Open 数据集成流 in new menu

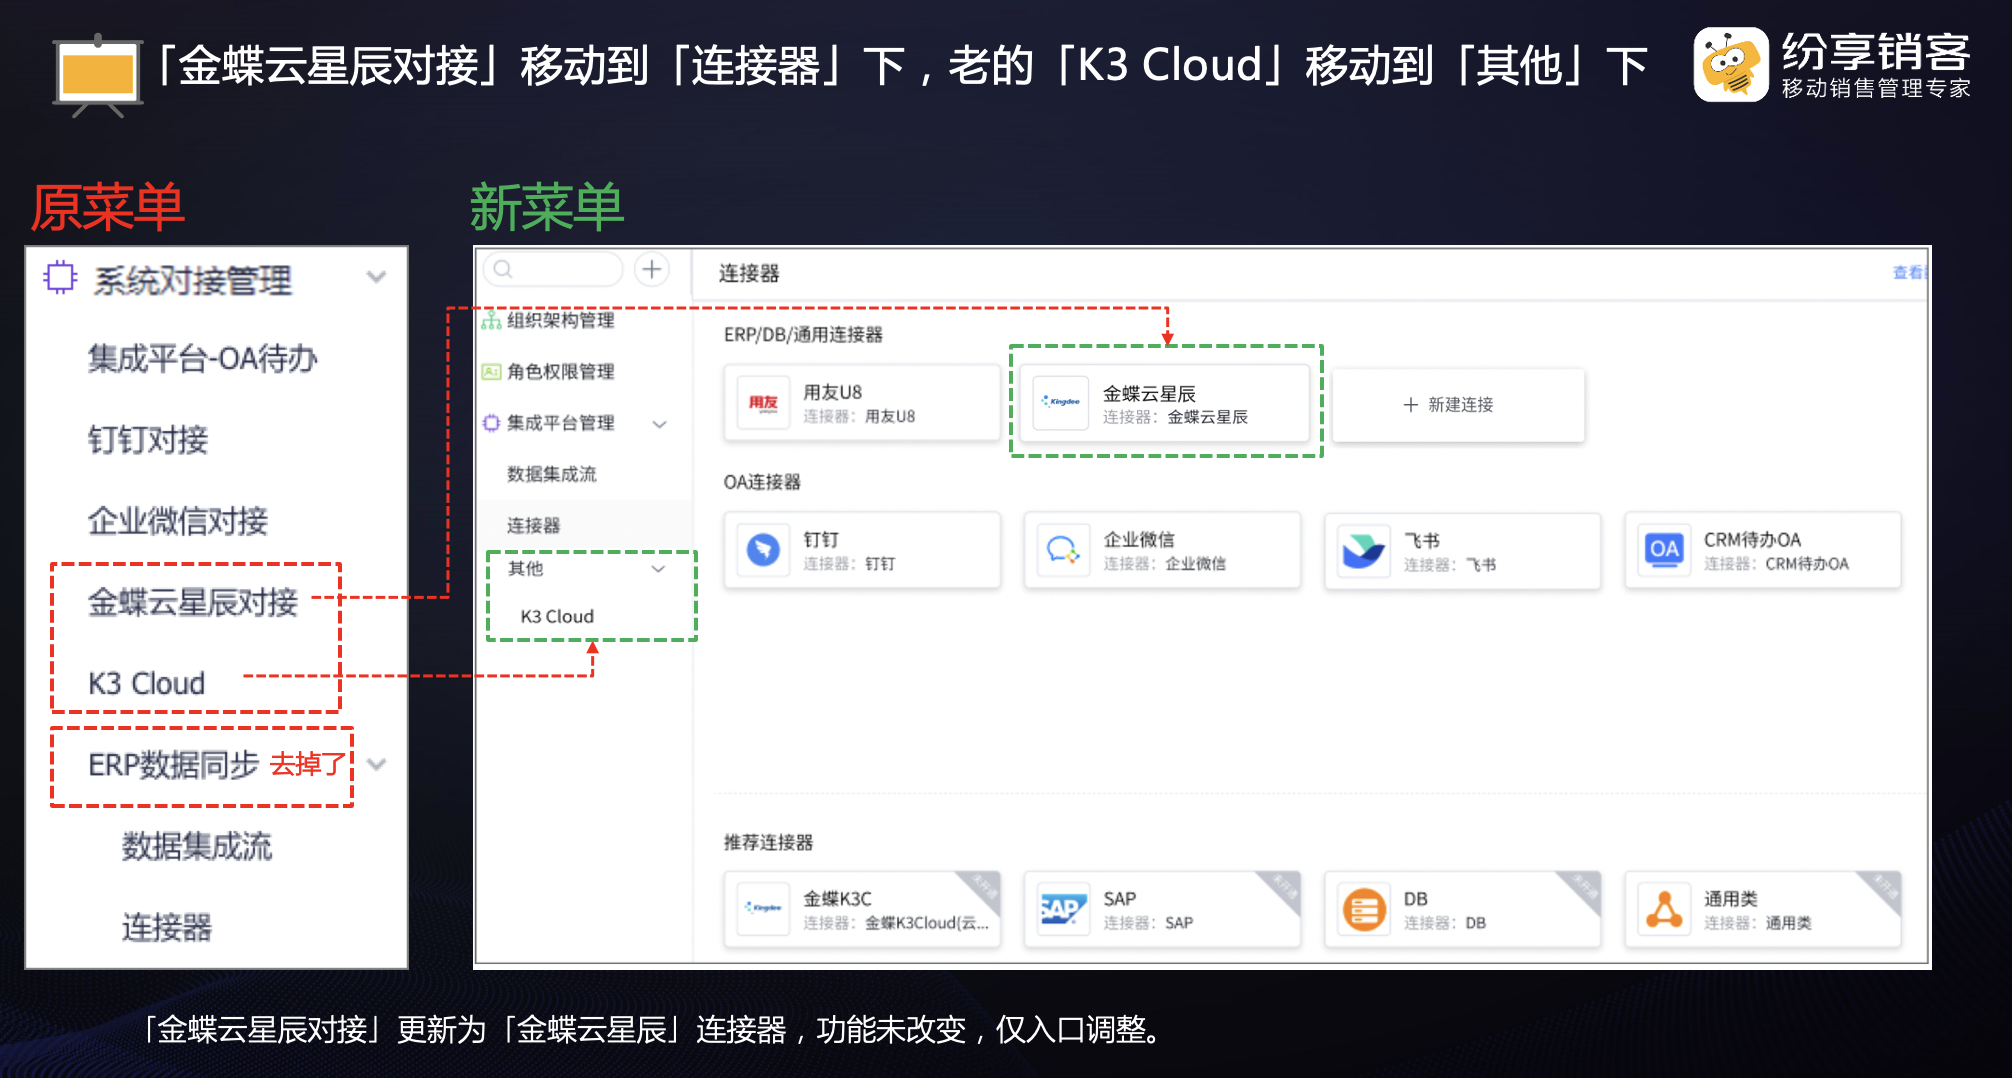pos(551,474)
